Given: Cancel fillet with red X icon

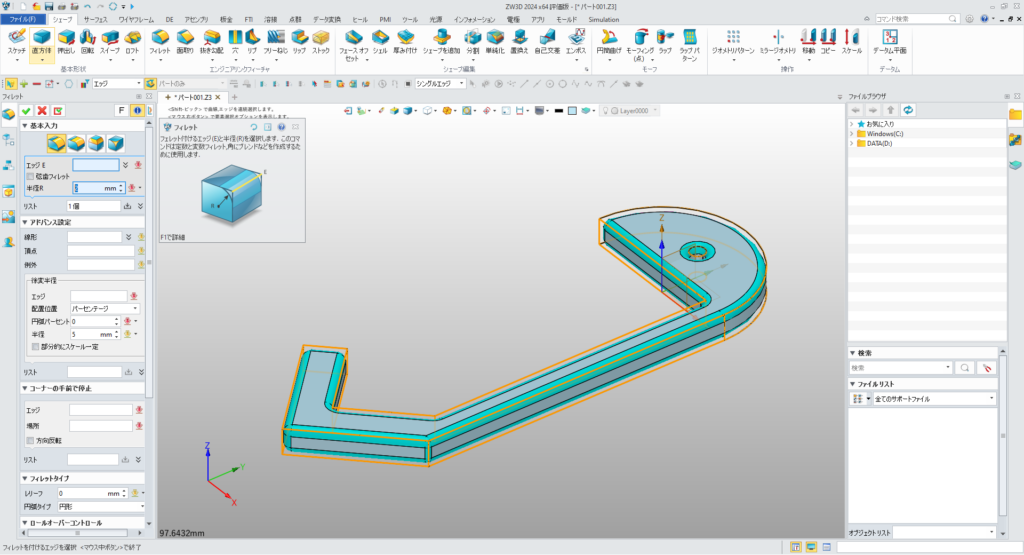Looking at the screenshot, I should (42, 110).
